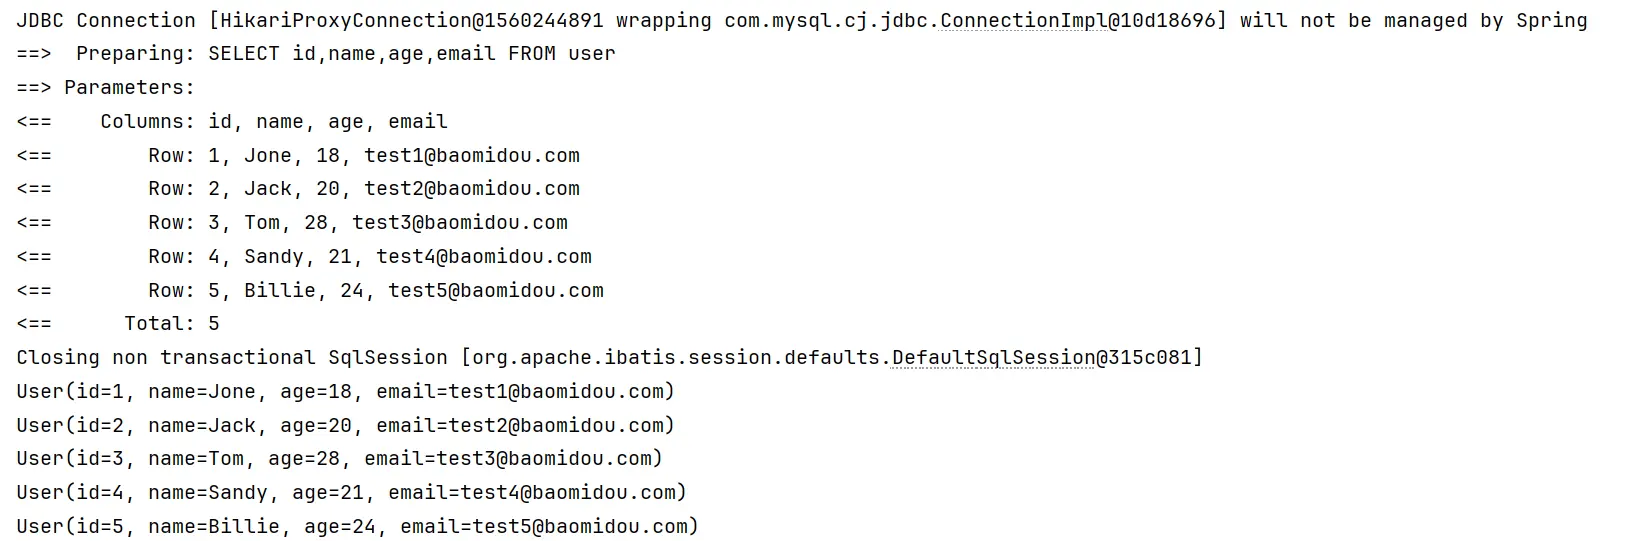The width and height of the screenshot is (1641, 541).
Task: Click the User(id=4, name=Sandy) output line
Action: (x=351, y=493)
